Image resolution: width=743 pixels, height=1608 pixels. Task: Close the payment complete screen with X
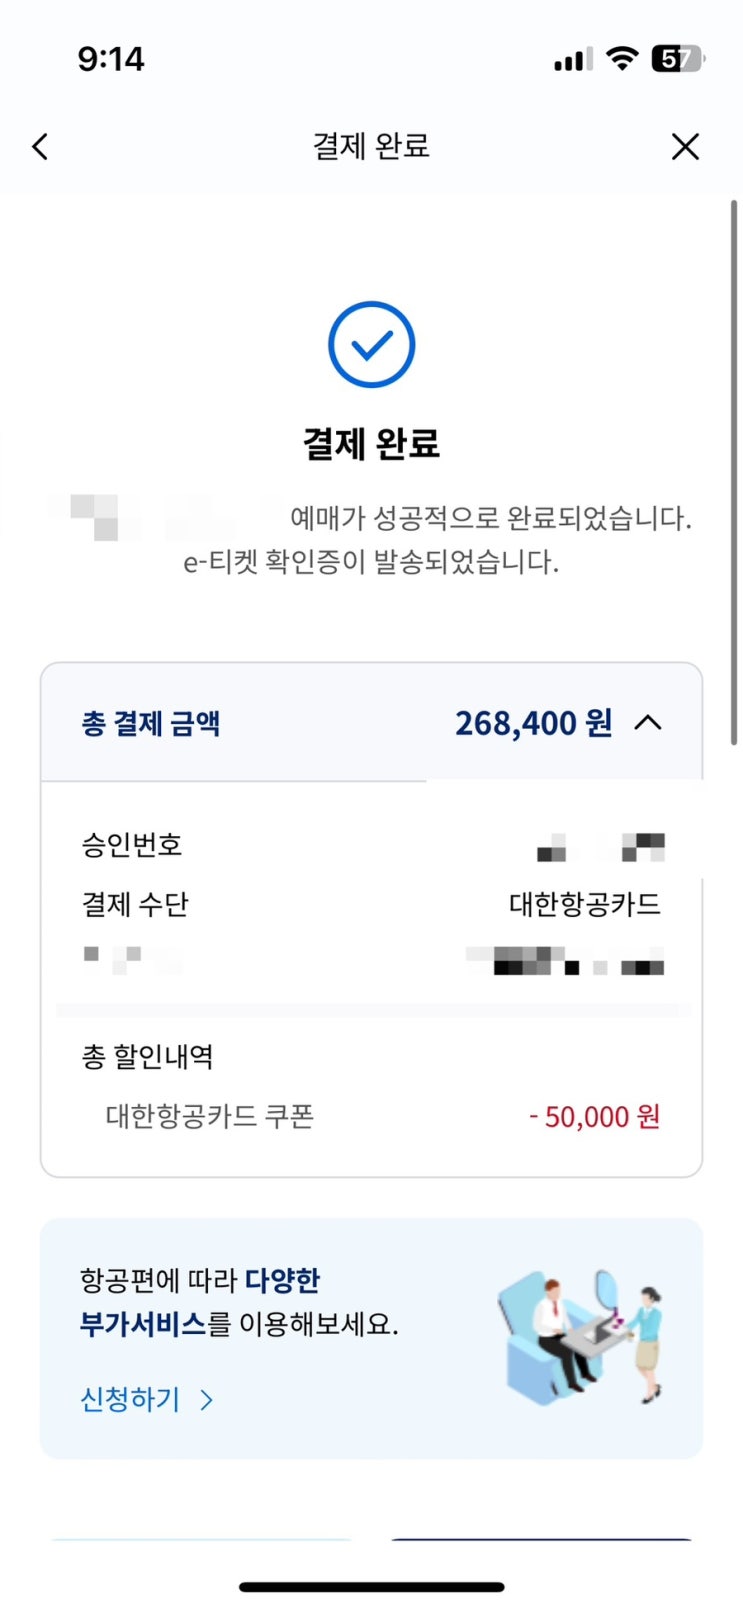685,147
